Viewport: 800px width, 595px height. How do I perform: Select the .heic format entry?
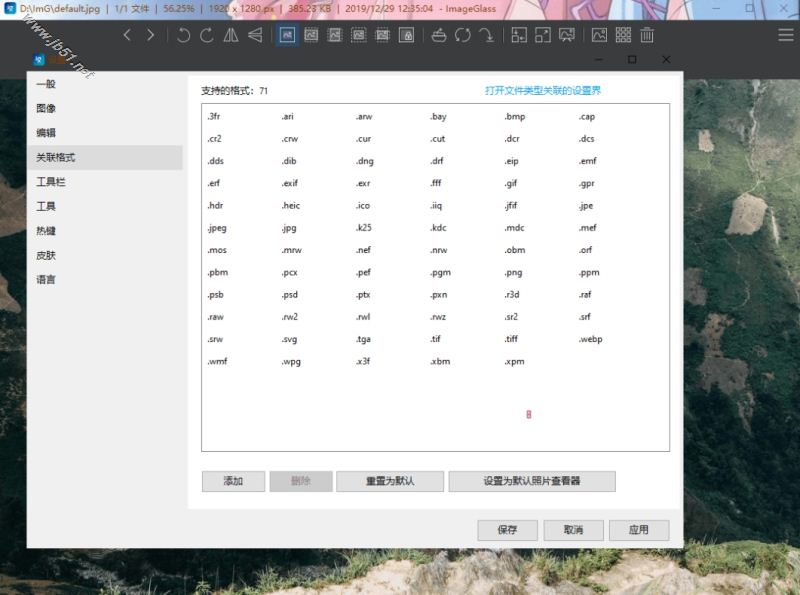click(x=290, y=206)
